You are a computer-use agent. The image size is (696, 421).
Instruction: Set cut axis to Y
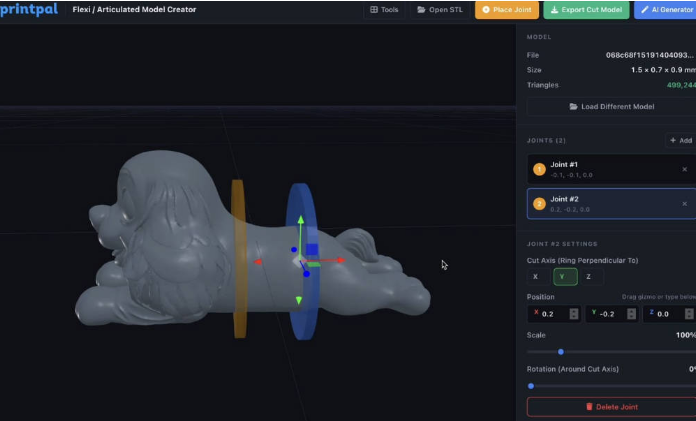[x=565, y=277]
